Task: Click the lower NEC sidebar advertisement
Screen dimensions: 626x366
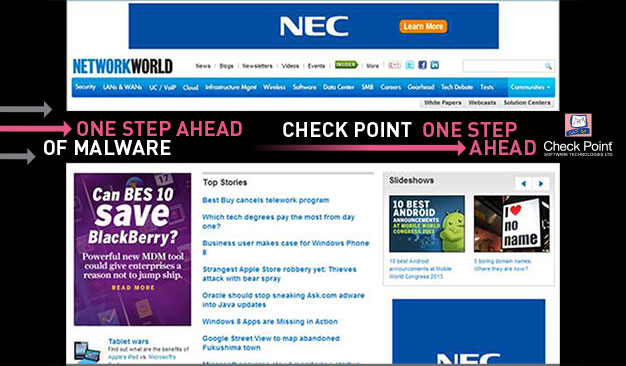Action: click(469, 331)
